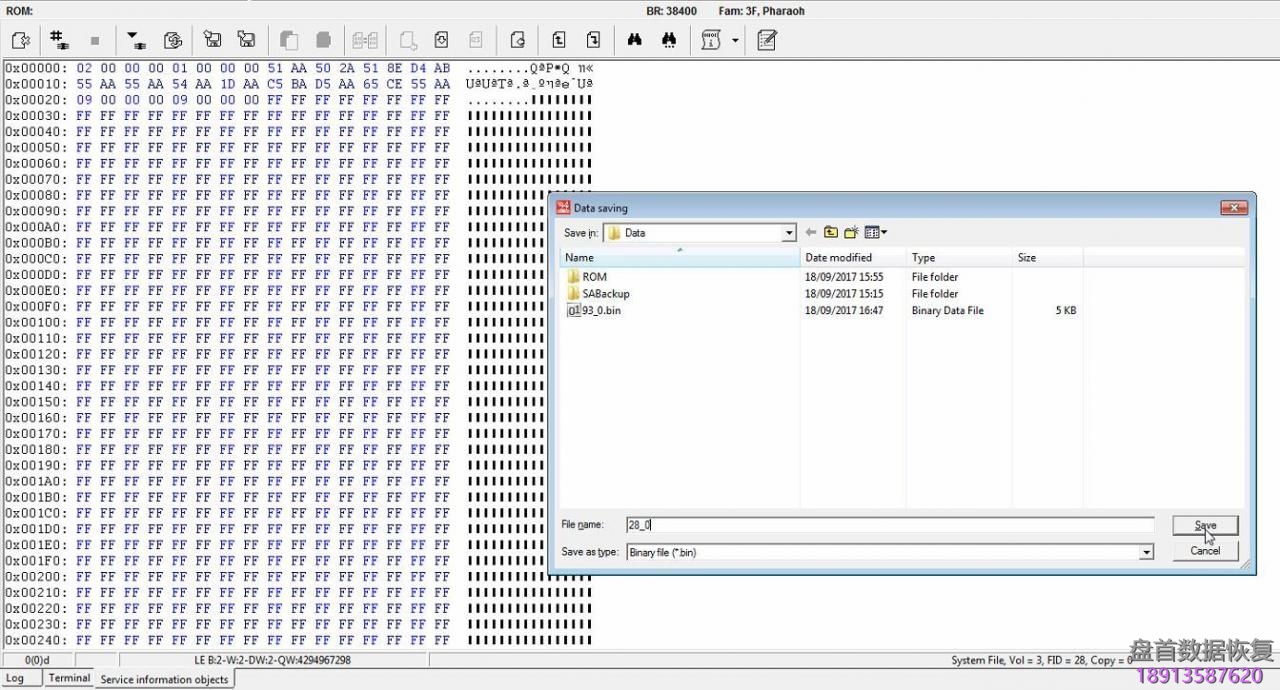Click the exit task icon on the toolbar

[22, 40]
